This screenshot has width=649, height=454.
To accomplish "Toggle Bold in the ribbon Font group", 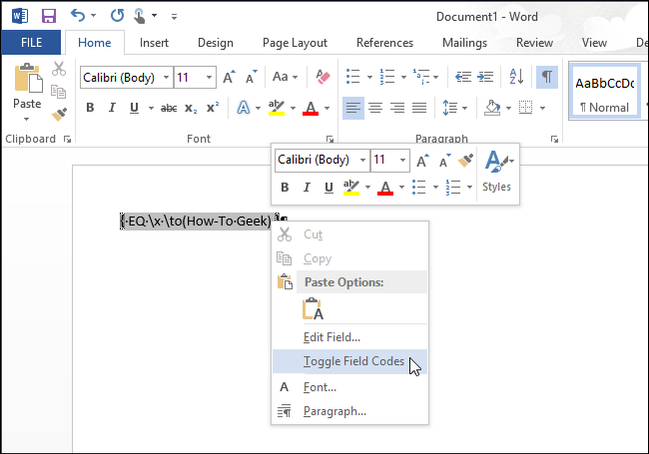I will click(89, 108).
